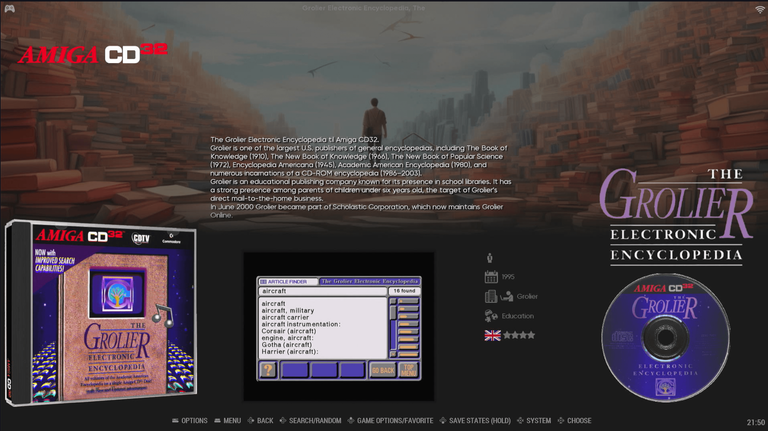This screenshot has height=431, width=768.
Task: Click the Grolier CD disc image
Action: click(661, 336)
